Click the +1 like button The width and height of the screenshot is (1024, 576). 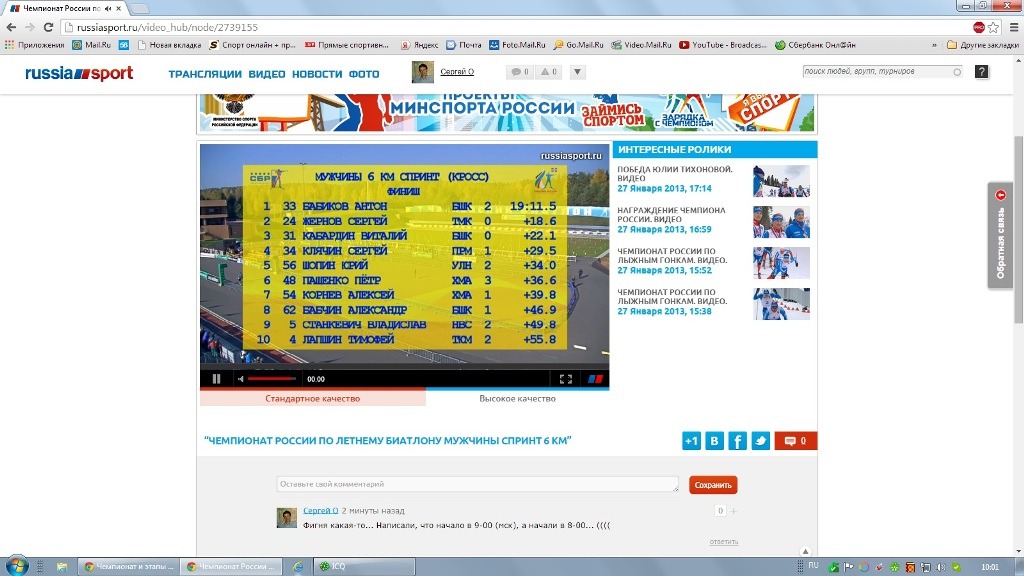[691, 441]
